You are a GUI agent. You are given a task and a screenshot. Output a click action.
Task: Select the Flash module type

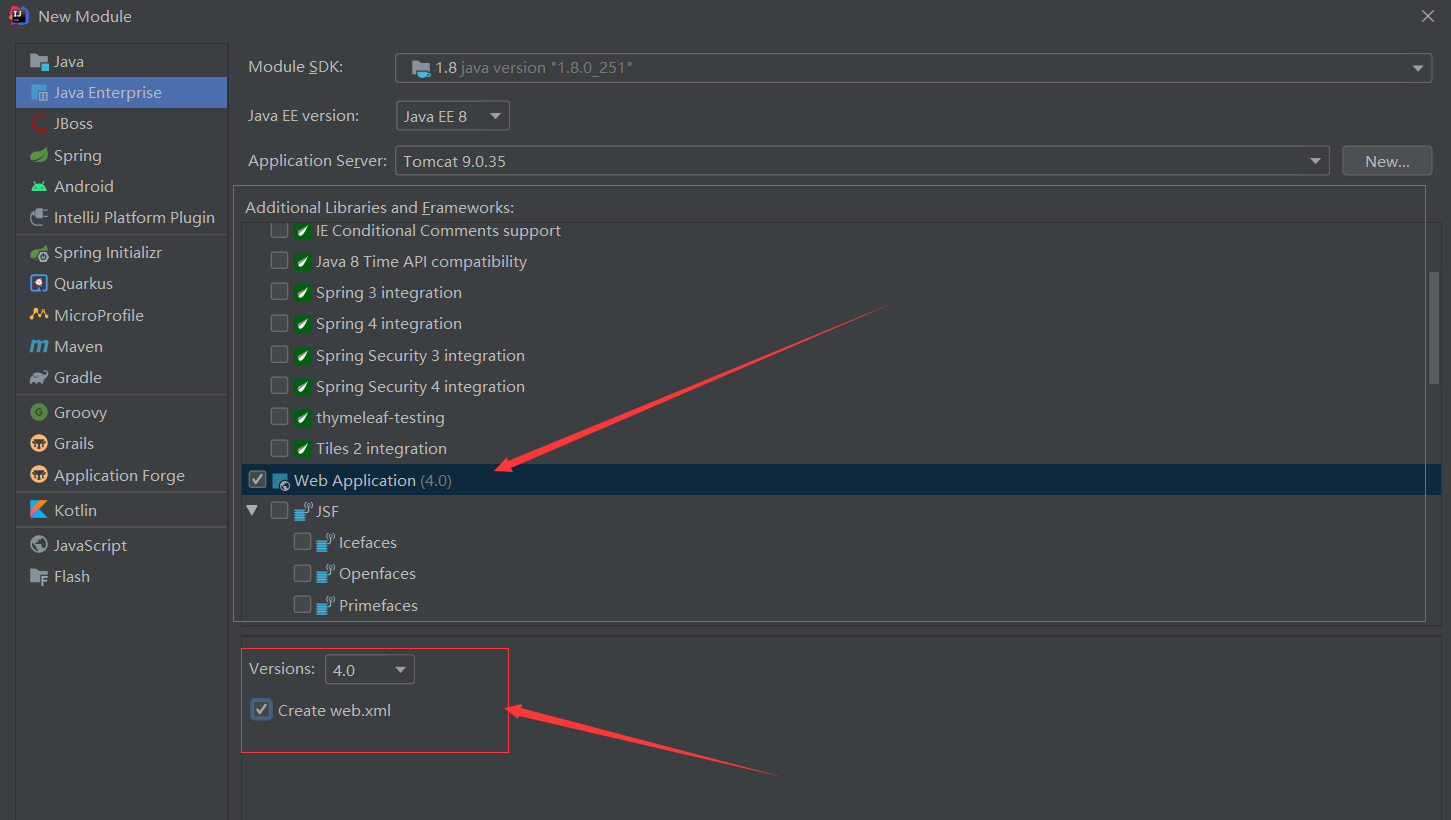(x=121, y=577)
